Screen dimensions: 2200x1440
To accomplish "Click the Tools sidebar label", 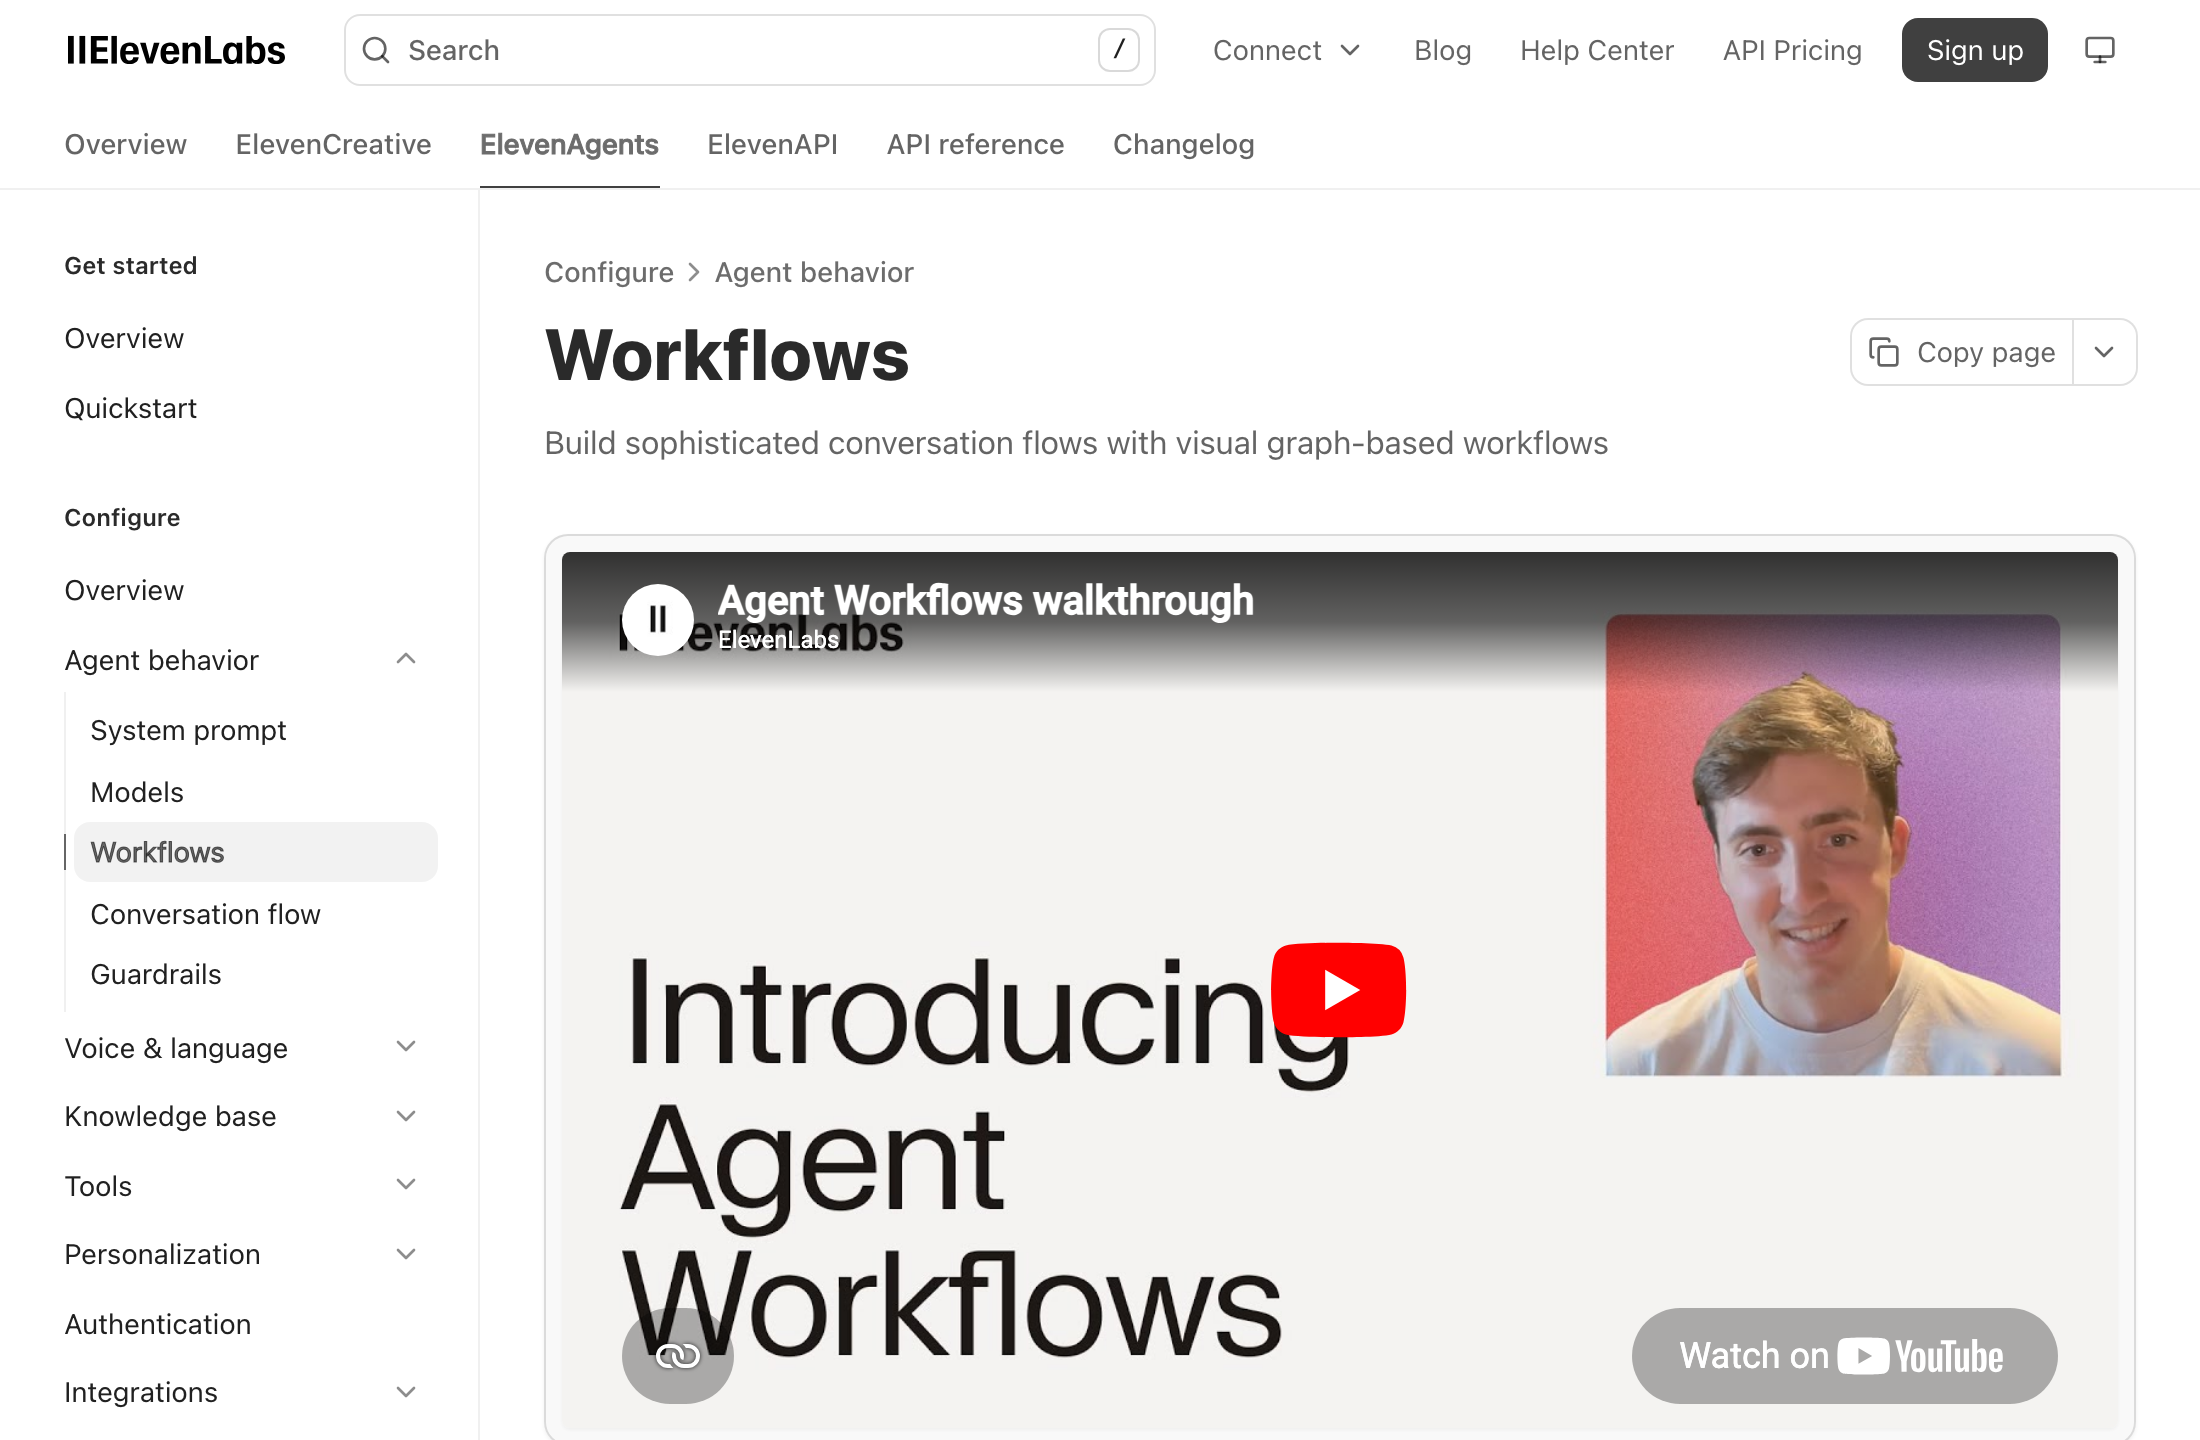I will click(x=98, y=1186).
